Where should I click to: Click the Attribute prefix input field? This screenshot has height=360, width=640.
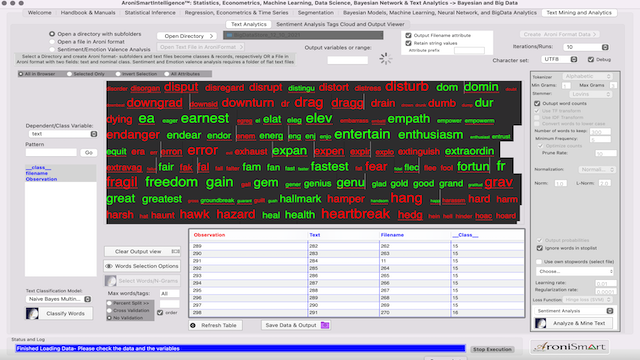(469, 51)
